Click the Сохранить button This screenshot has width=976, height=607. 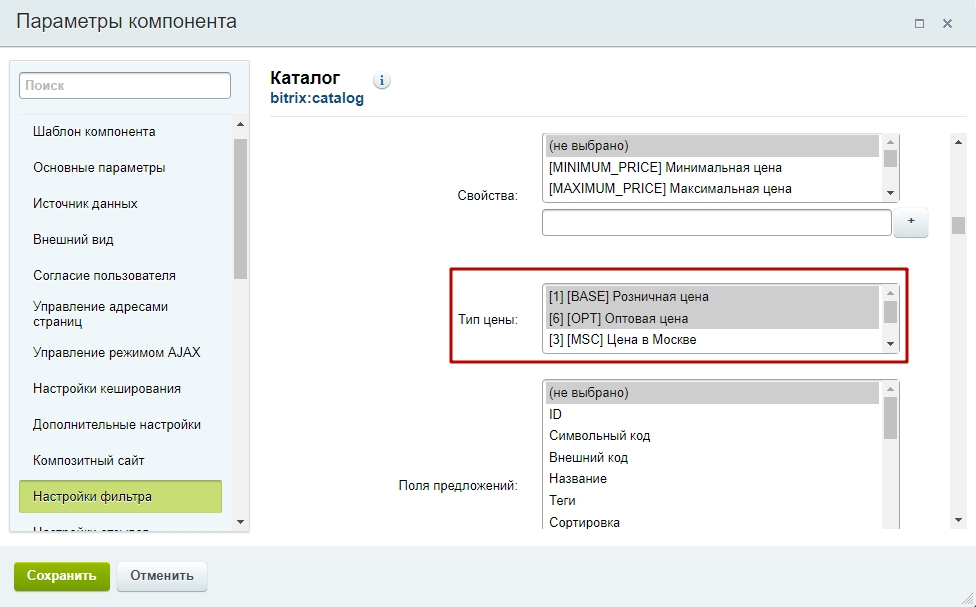point(62,576)
